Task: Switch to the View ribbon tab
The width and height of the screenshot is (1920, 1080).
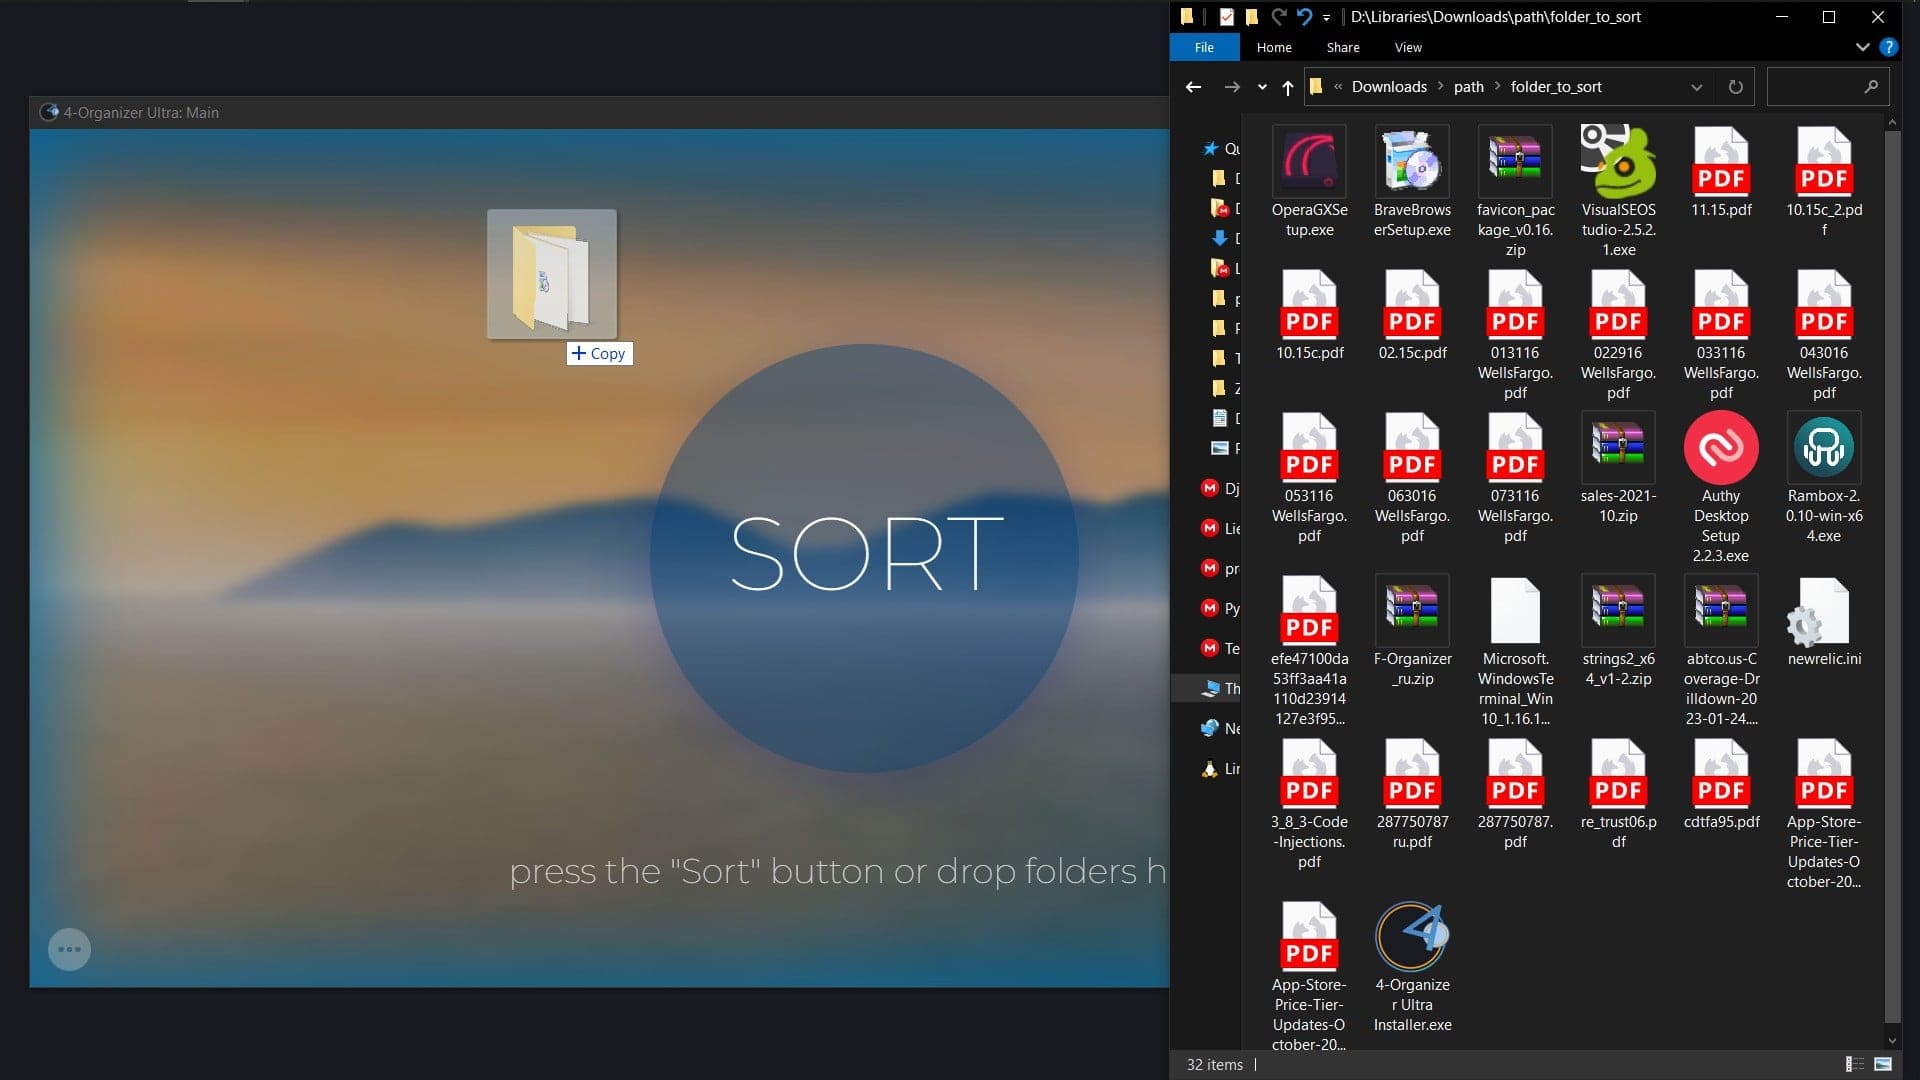Action: pyautogui.click(x=1406, y=47)
